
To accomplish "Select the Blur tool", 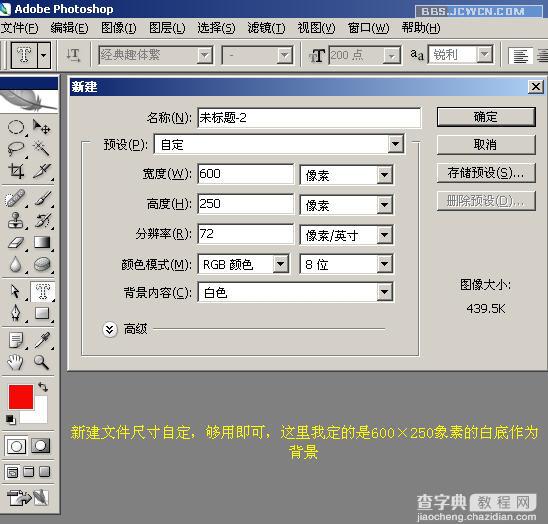I will [16, 264].
